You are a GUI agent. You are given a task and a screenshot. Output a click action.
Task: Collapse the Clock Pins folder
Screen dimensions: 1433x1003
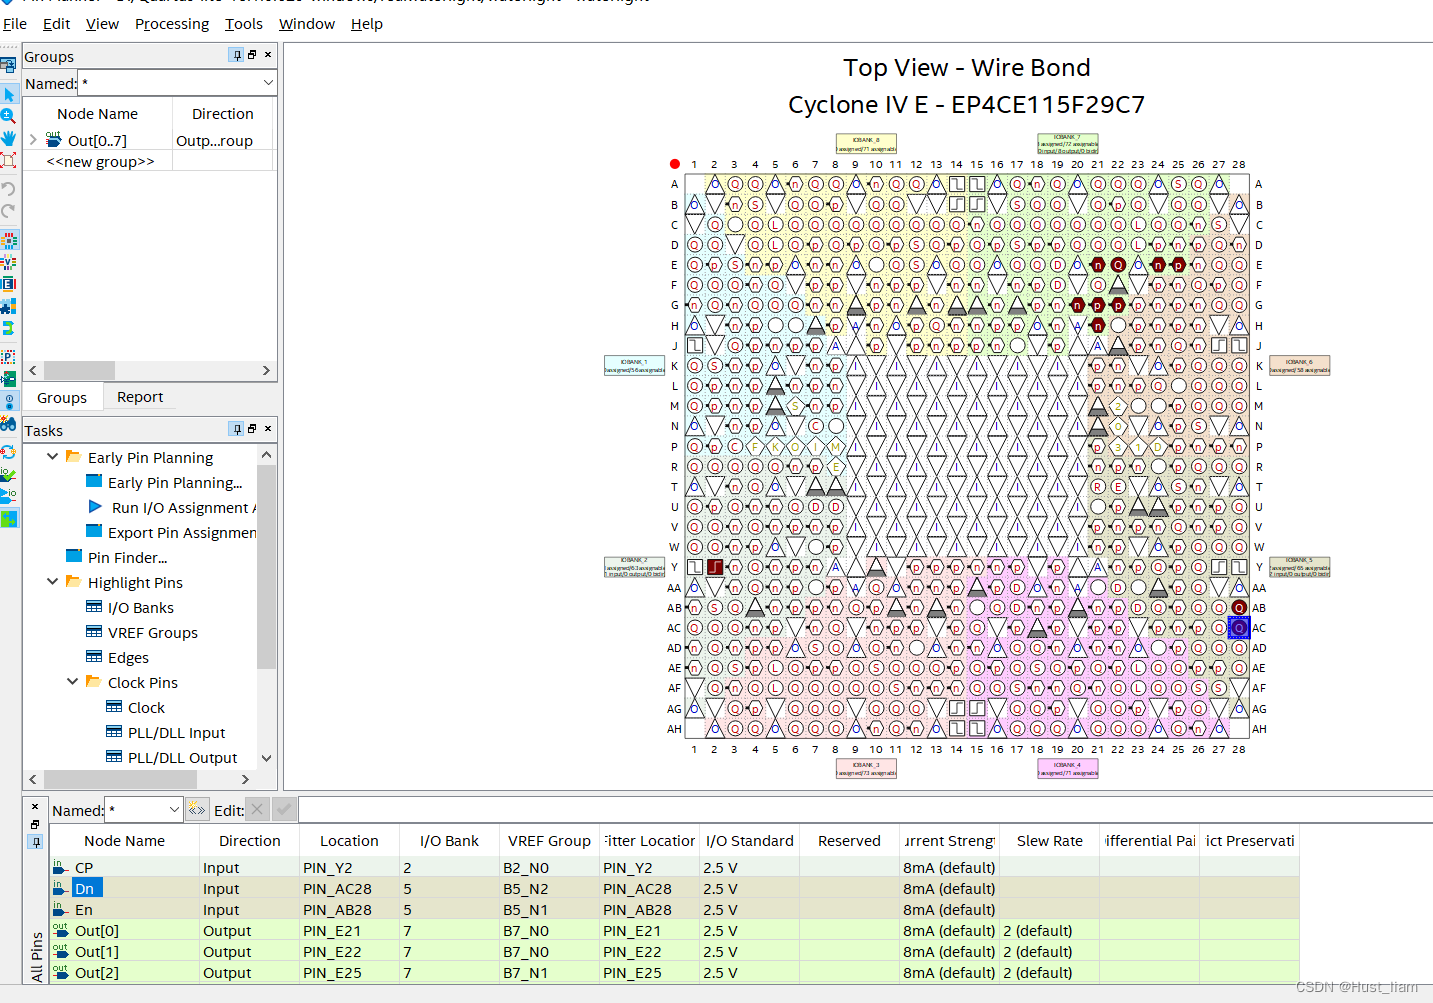point(73,681)
